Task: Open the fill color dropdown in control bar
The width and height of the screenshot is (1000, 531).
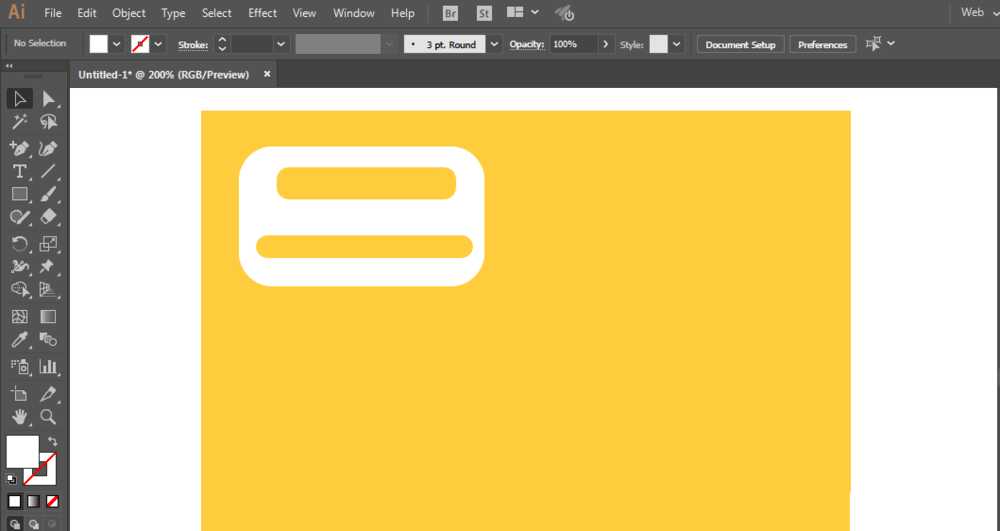Action: pos(117,44)
